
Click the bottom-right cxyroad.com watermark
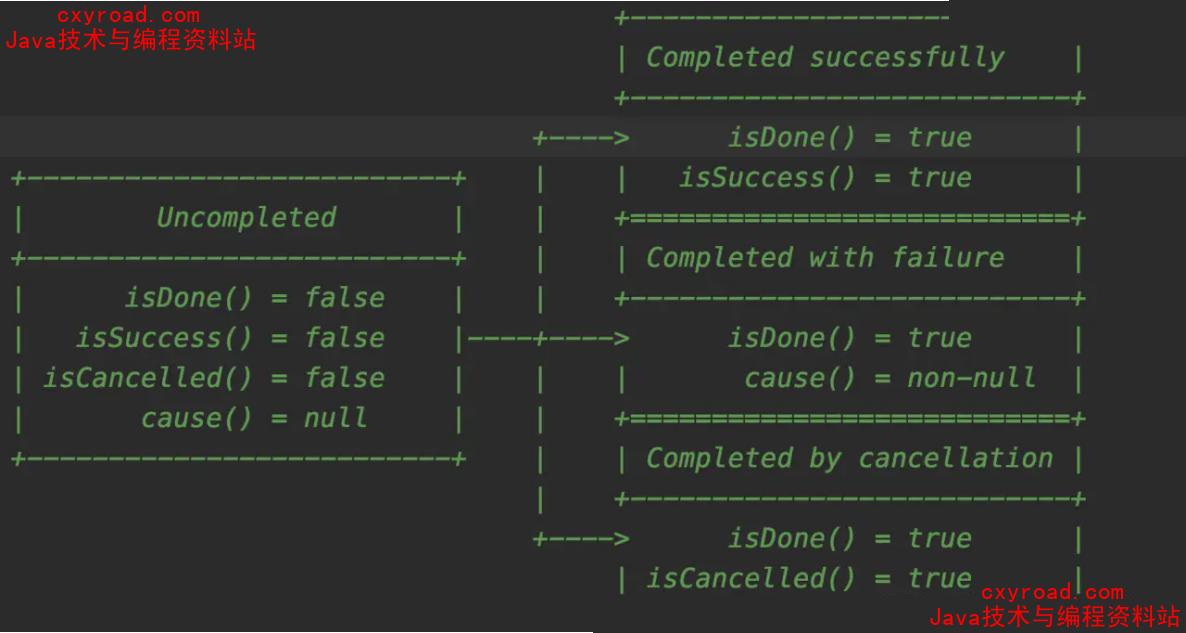tap(1052, 592)
